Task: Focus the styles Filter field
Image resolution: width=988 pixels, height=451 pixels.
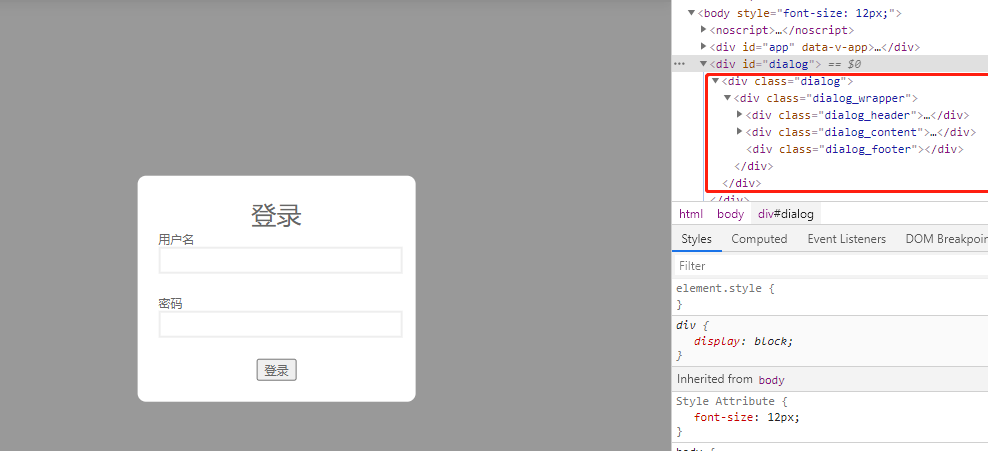Action: pos(830,266)
